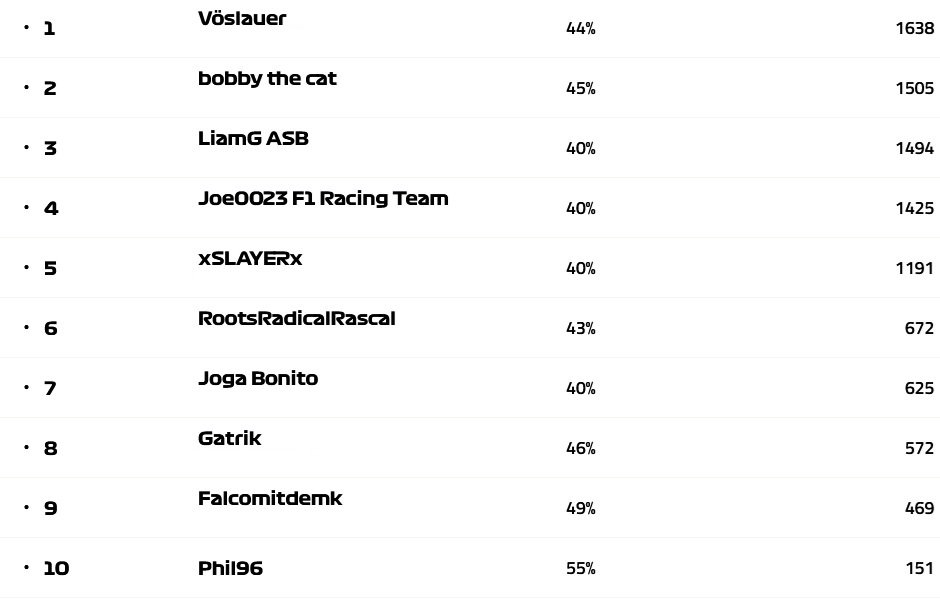Click the xSLAYERx team name
Screen dimensions: 940x601
click(250, 259)
